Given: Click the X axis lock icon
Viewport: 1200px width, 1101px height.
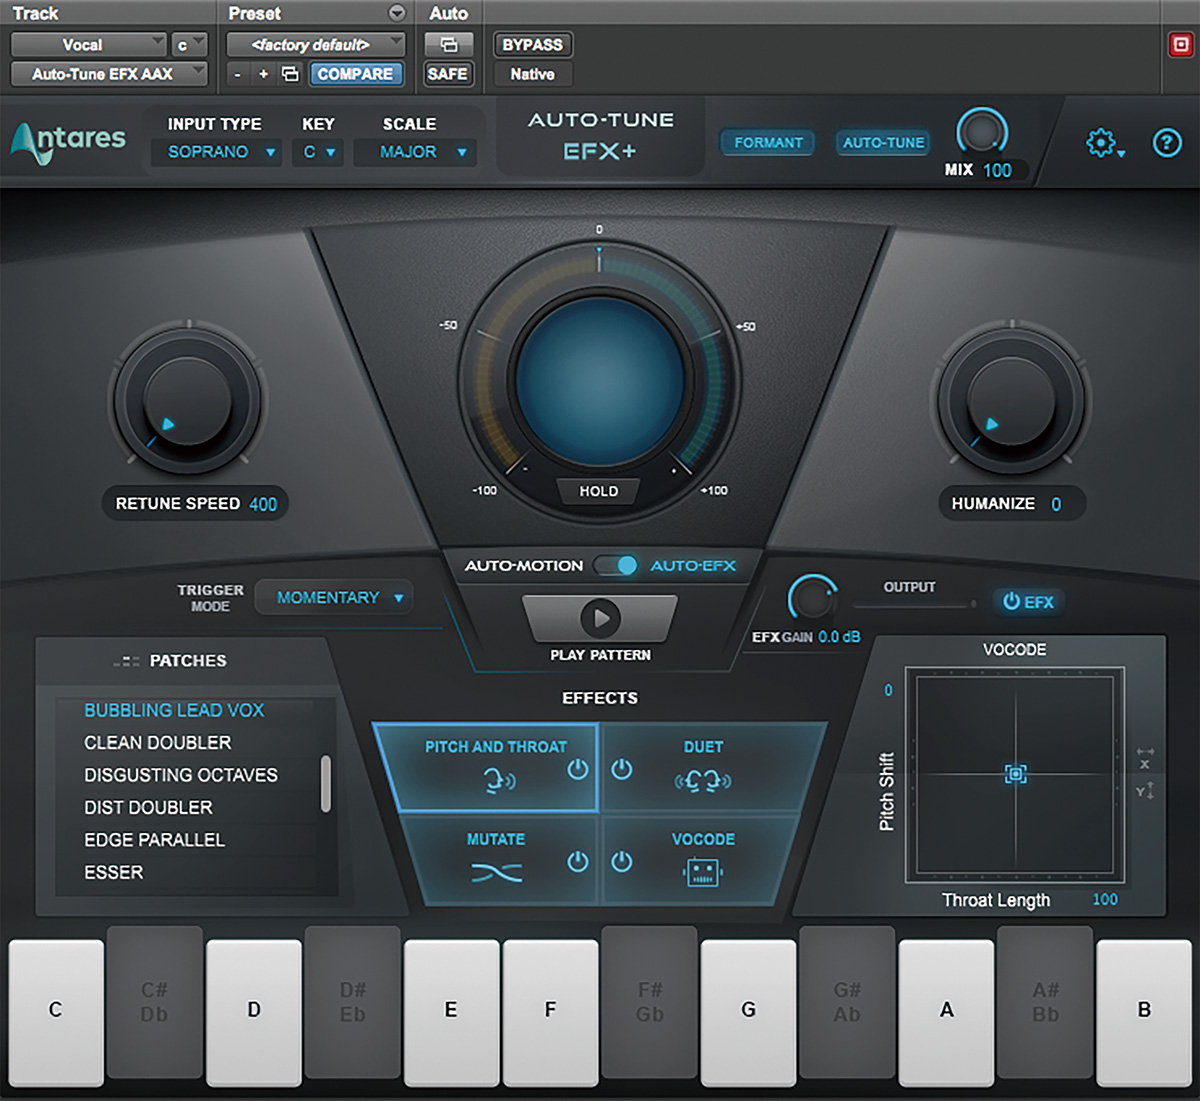Looking at the screenshot, I should [1145, 757].
